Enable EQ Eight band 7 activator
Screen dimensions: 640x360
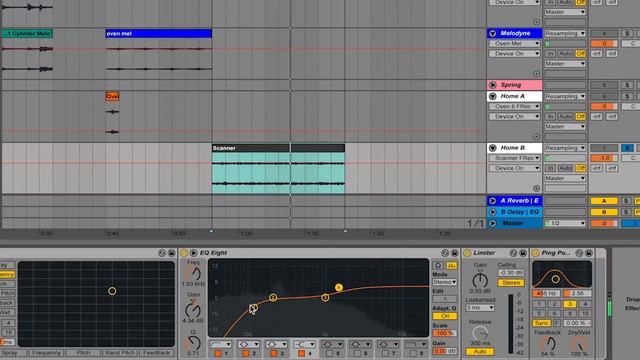pos(385,353)
